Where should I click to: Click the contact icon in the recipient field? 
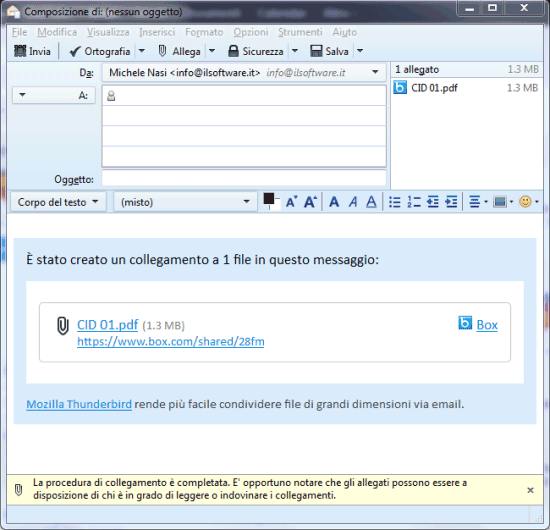point(111,96)
